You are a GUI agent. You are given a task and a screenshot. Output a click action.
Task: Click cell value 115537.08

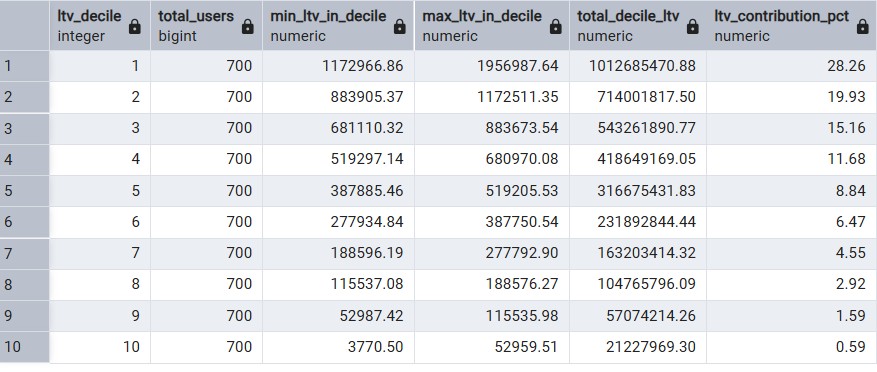coord(367,285)
